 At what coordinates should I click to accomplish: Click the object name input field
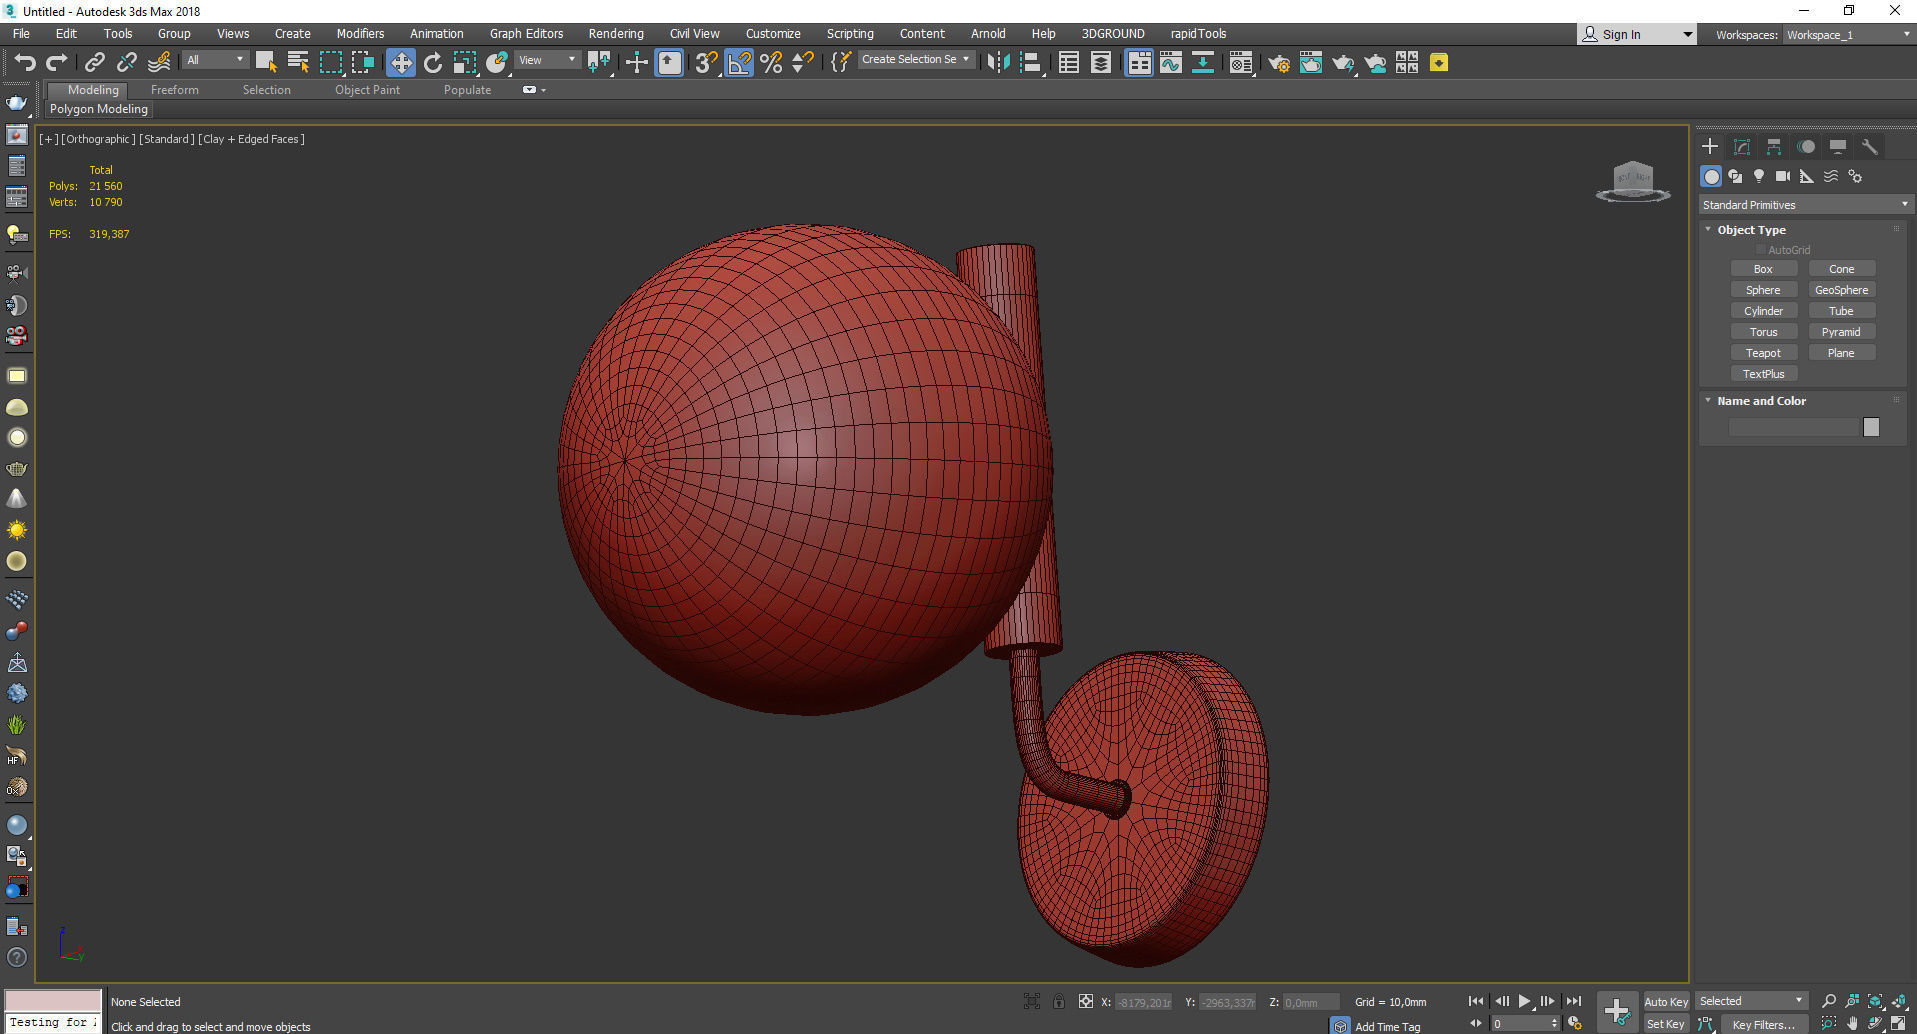(x=1793, y=427)
